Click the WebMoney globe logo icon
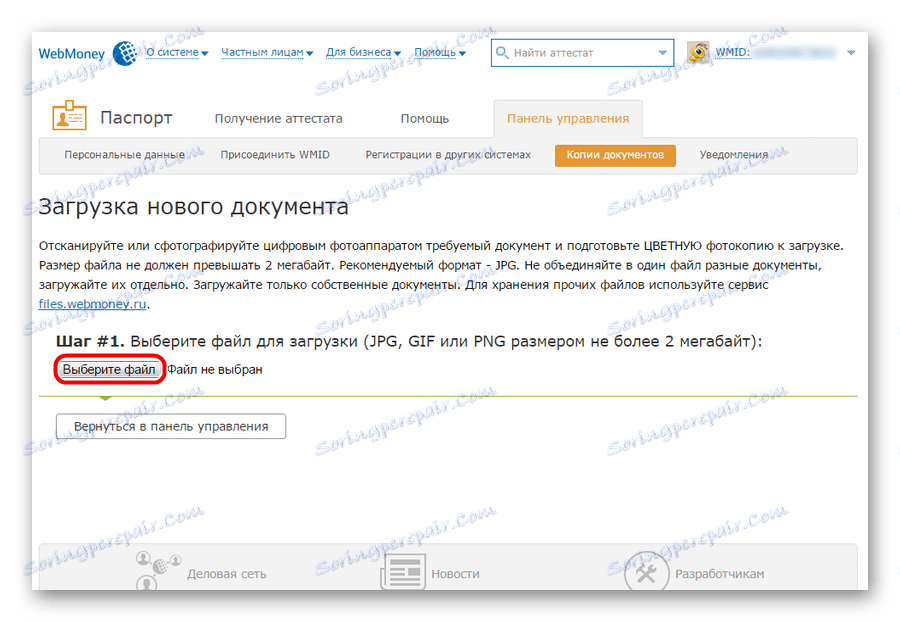The width and height of the screenshot is (900, 622). pos(125,53)
